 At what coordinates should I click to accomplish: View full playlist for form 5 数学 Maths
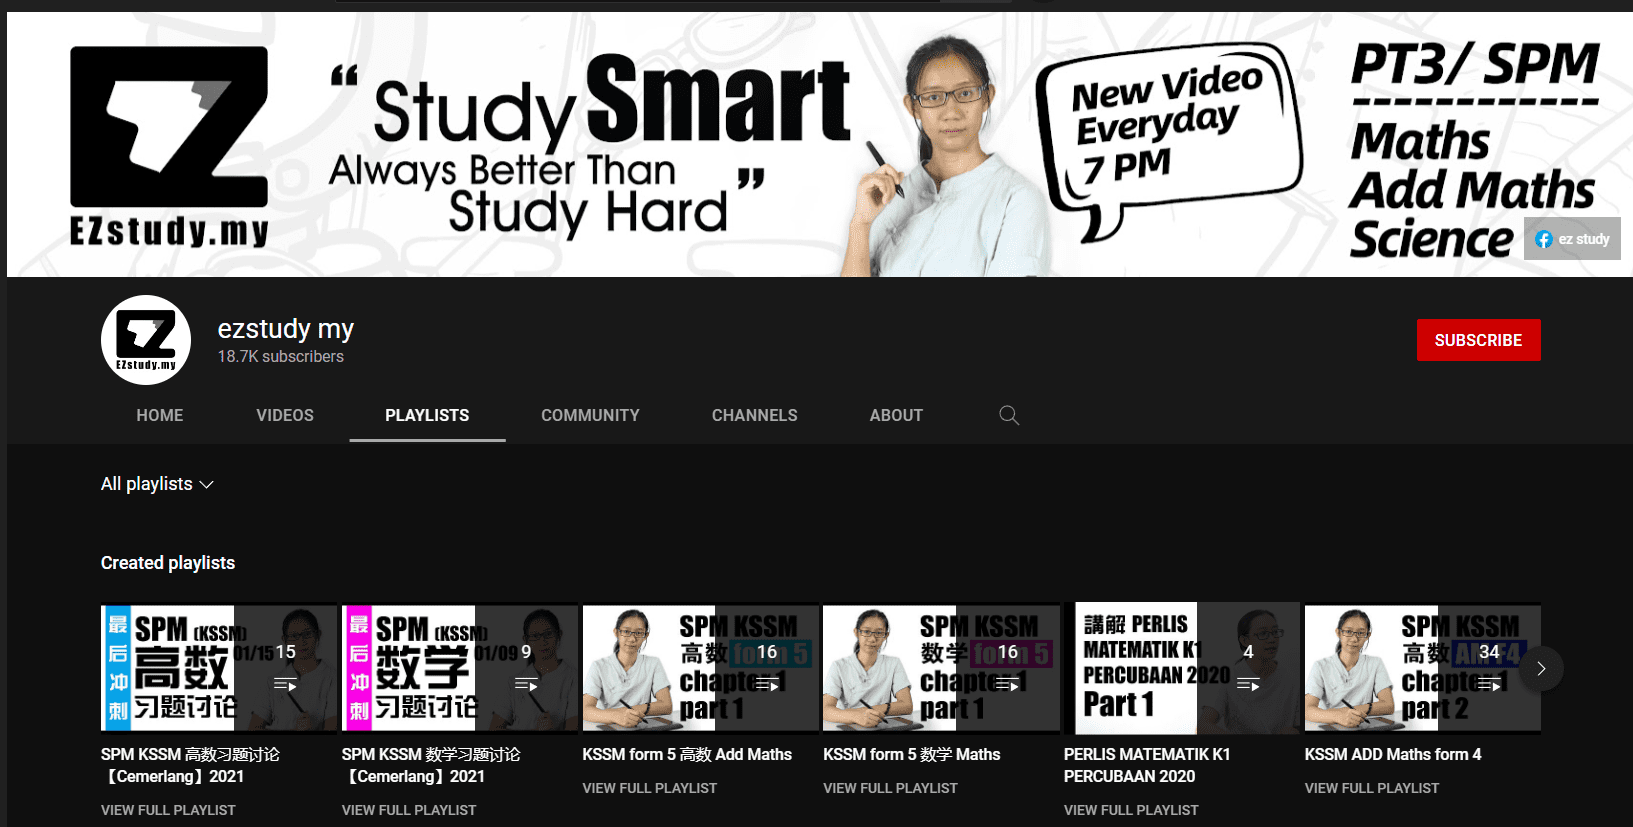pos(890,788)
